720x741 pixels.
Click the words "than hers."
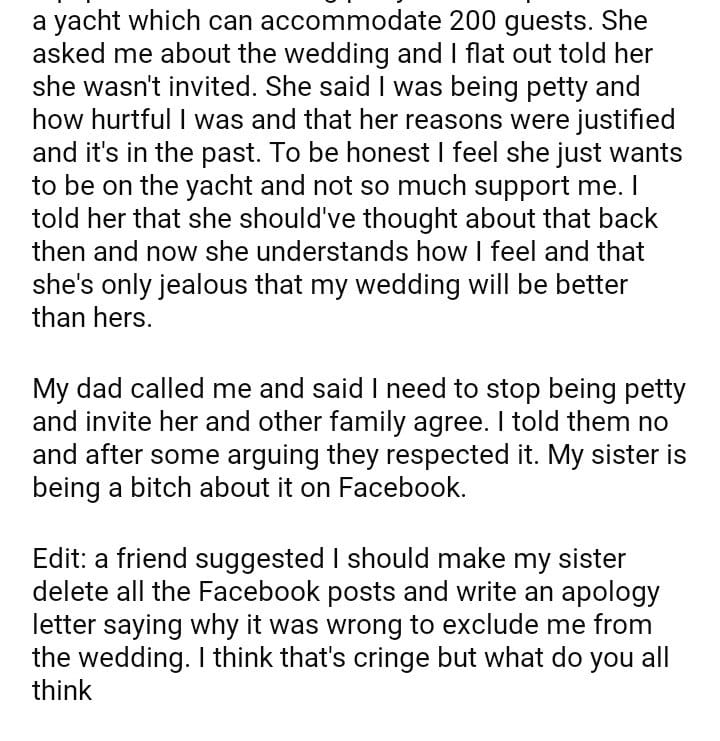click(x=92, y=317)
